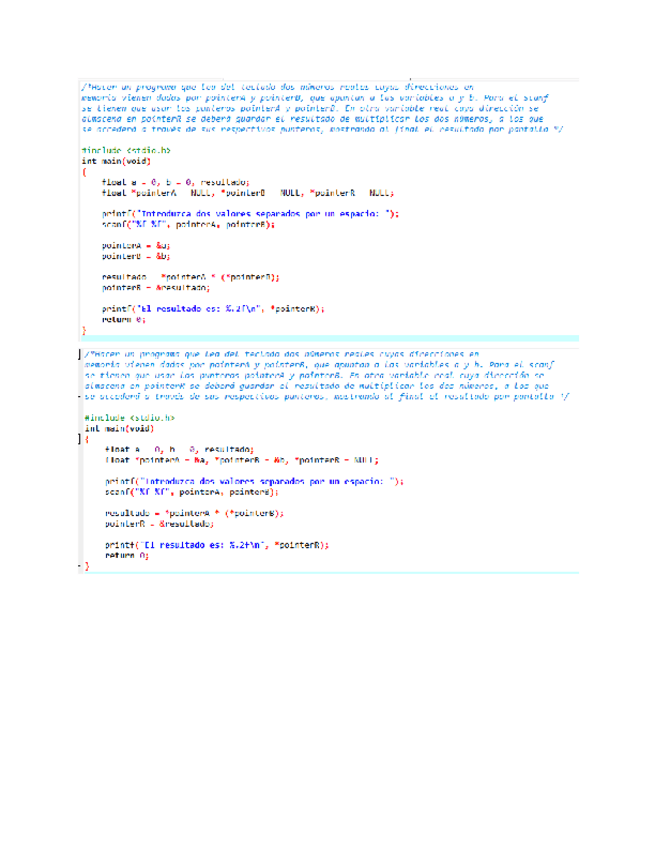
Task: Click #include <stdio.h> in second listing
Action: click(130, 418)
